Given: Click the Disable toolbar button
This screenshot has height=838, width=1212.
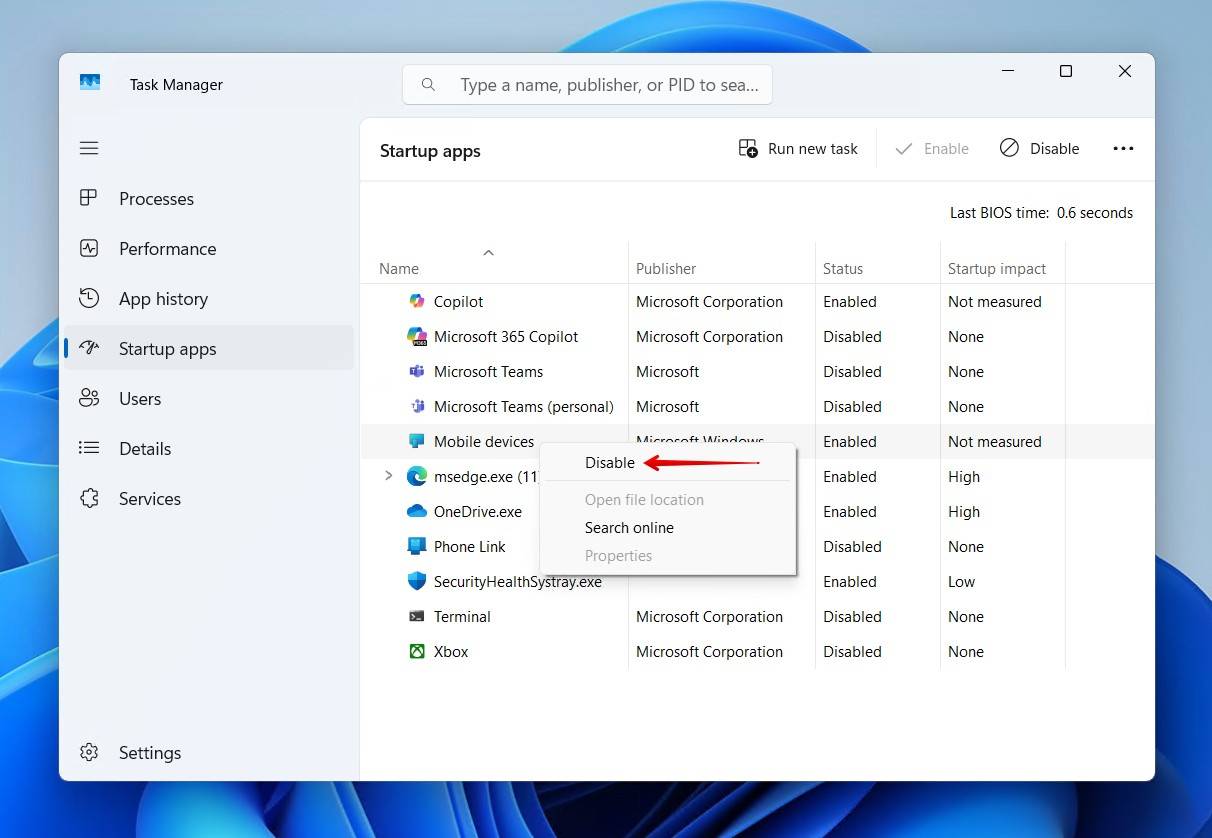Looking at the screenshot, I should pos(1039,148).
